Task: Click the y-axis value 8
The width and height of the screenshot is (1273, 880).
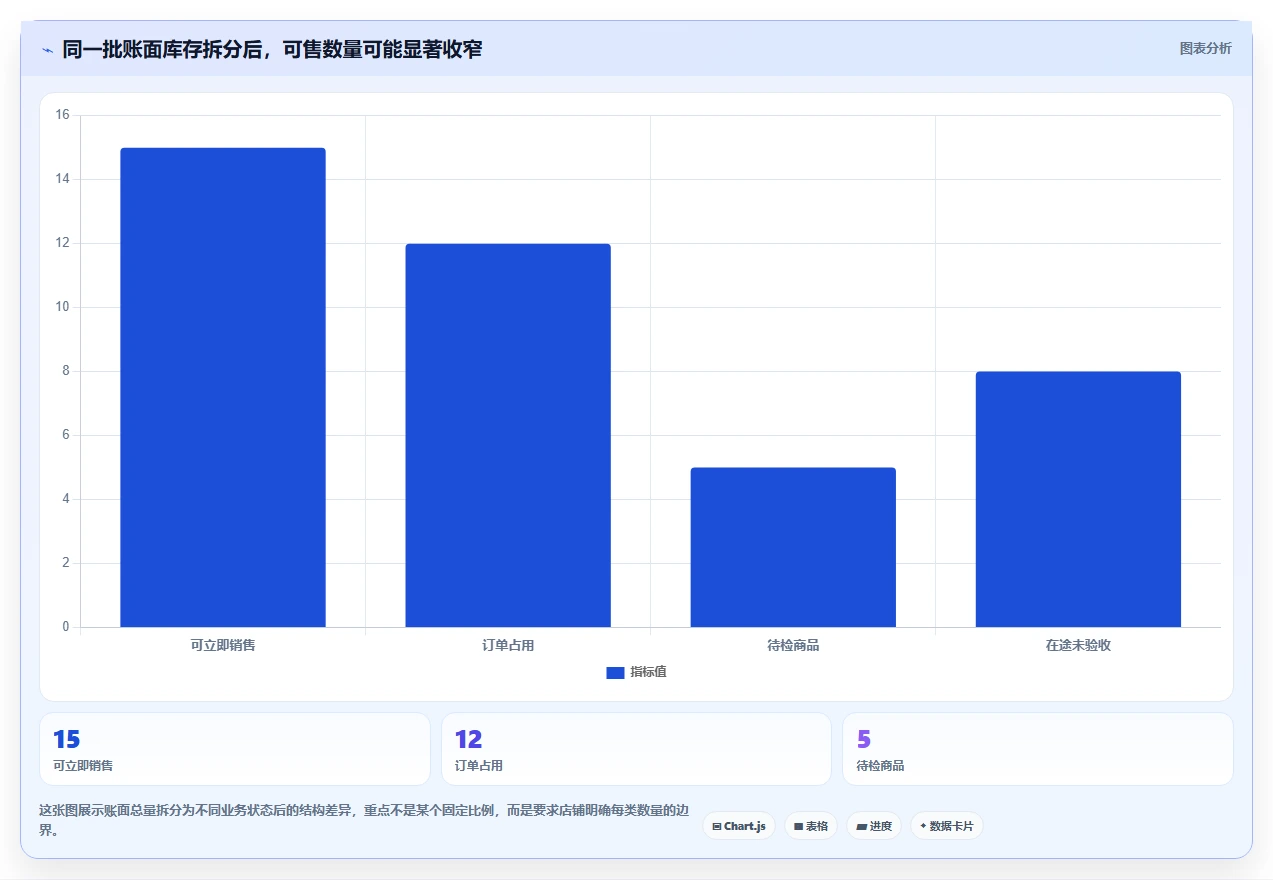Action: point(66,371)
